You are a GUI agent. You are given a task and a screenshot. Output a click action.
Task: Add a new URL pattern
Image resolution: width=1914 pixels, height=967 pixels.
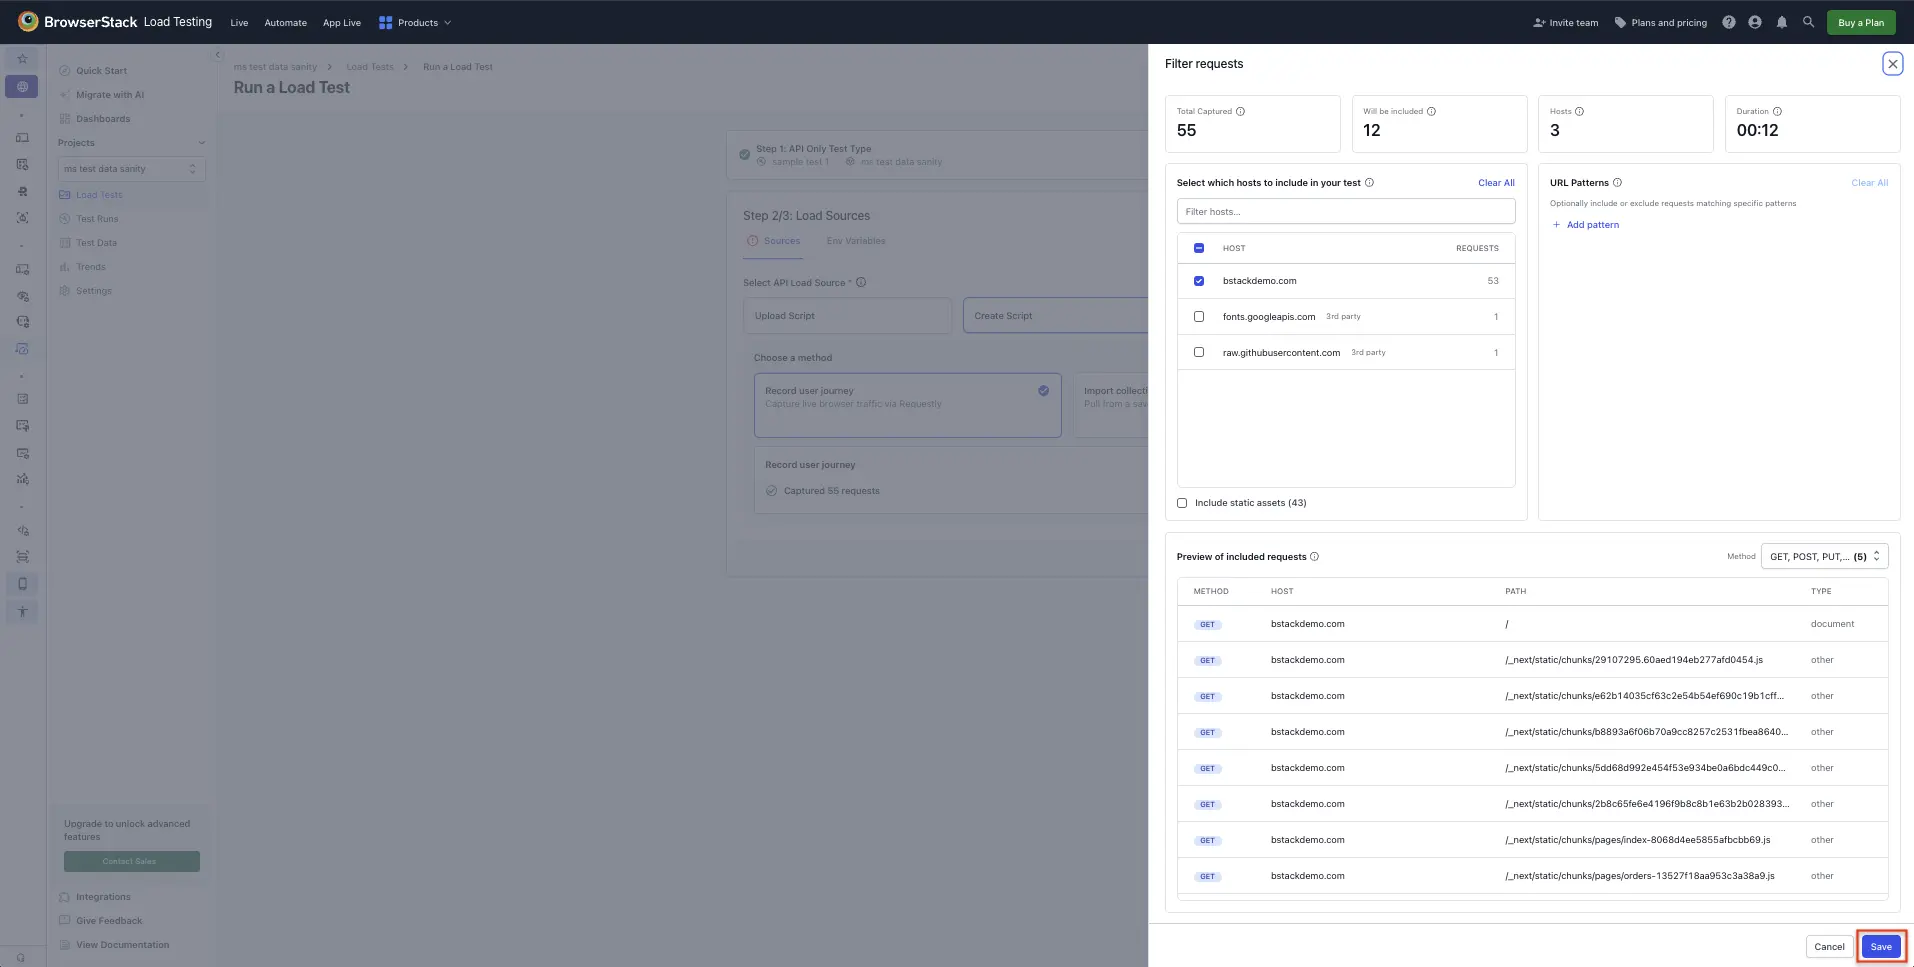(1585, 225)
